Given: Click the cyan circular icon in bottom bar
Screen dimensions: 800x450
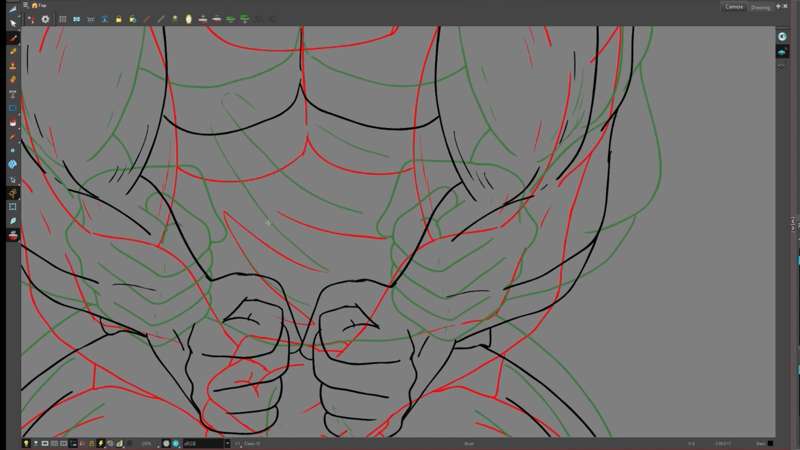Looking at the screenshot, I should click(x=176, y=443).
